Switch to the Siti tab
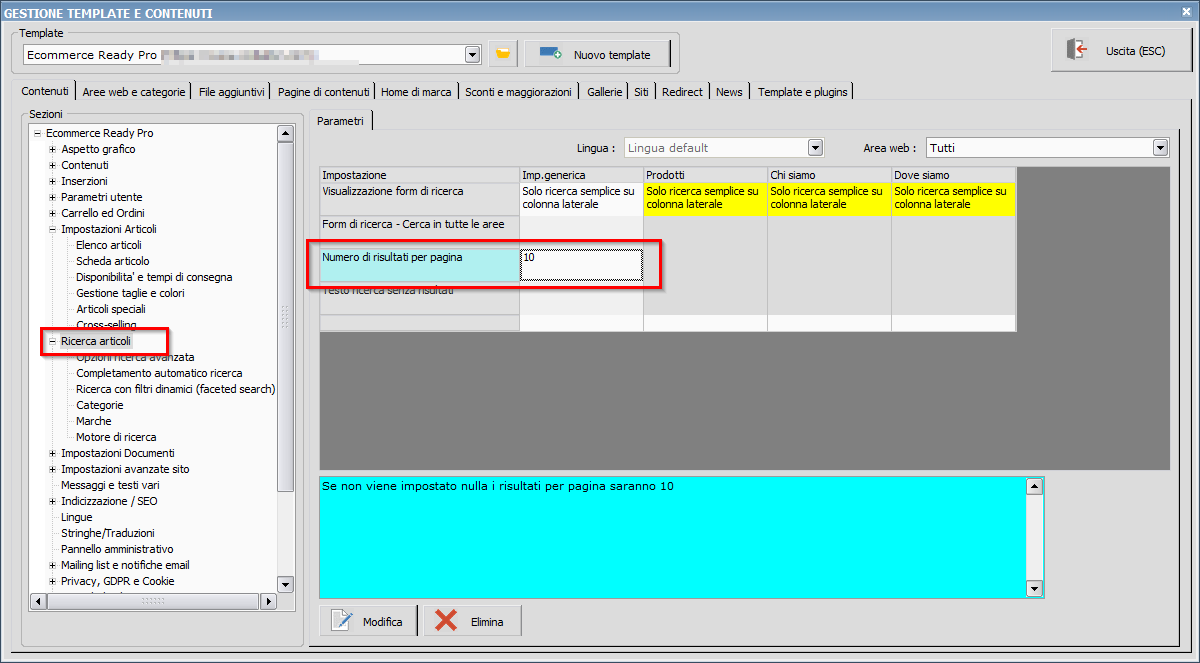This screenshot has width=1200, height=663. (x=641, y=92)
